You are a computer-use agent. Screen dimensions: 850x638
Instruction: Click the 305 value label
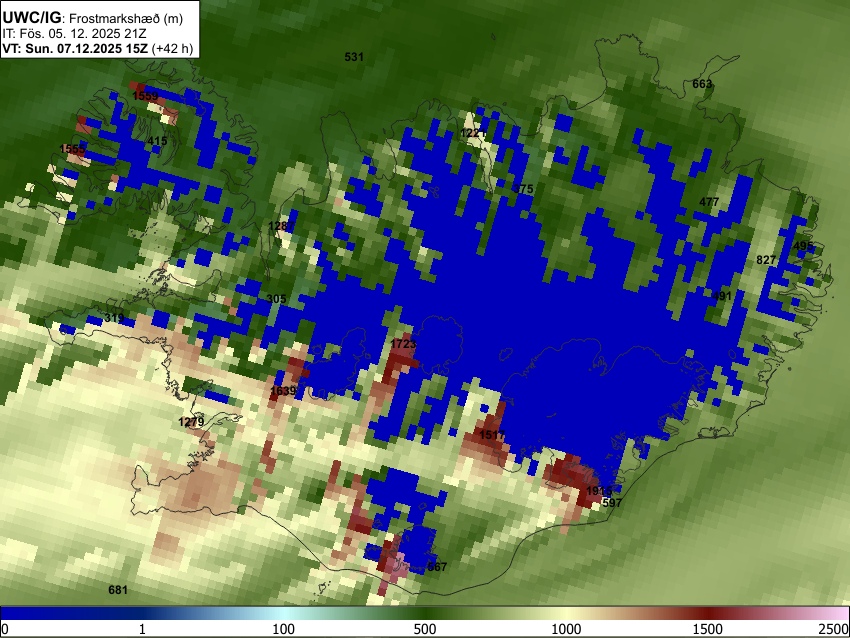point(276,299)
